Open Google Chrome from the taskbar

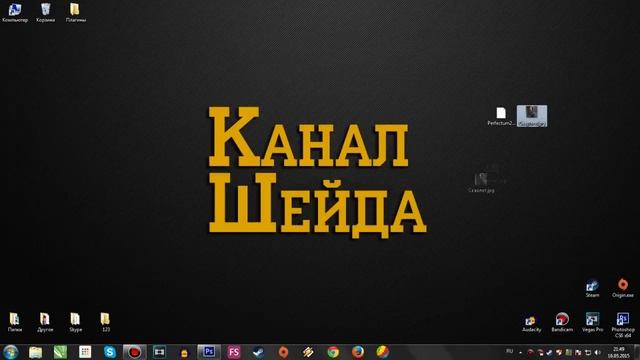[333, 352]
